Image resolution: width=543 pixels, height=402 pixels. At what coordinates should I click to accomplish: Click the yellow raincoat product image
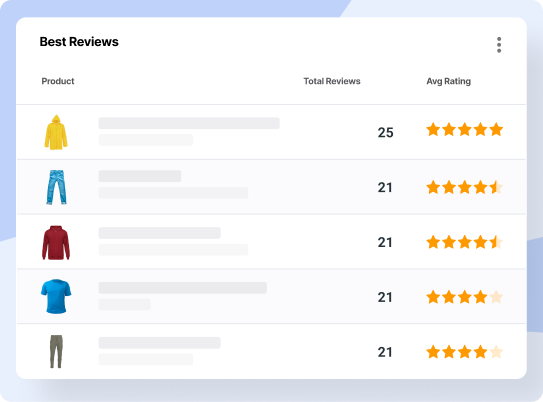coord(56,132)
